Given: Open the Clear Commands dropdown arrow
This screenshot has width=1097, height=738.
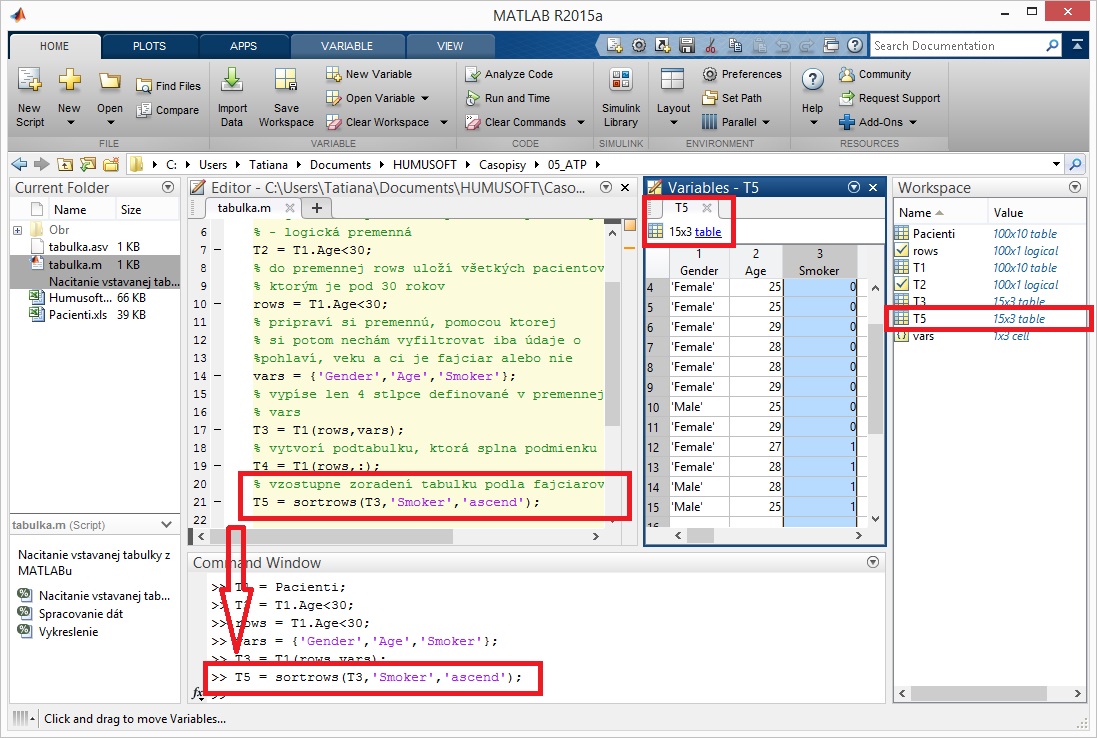Looking at the screenshot, I should coord(581,122).
